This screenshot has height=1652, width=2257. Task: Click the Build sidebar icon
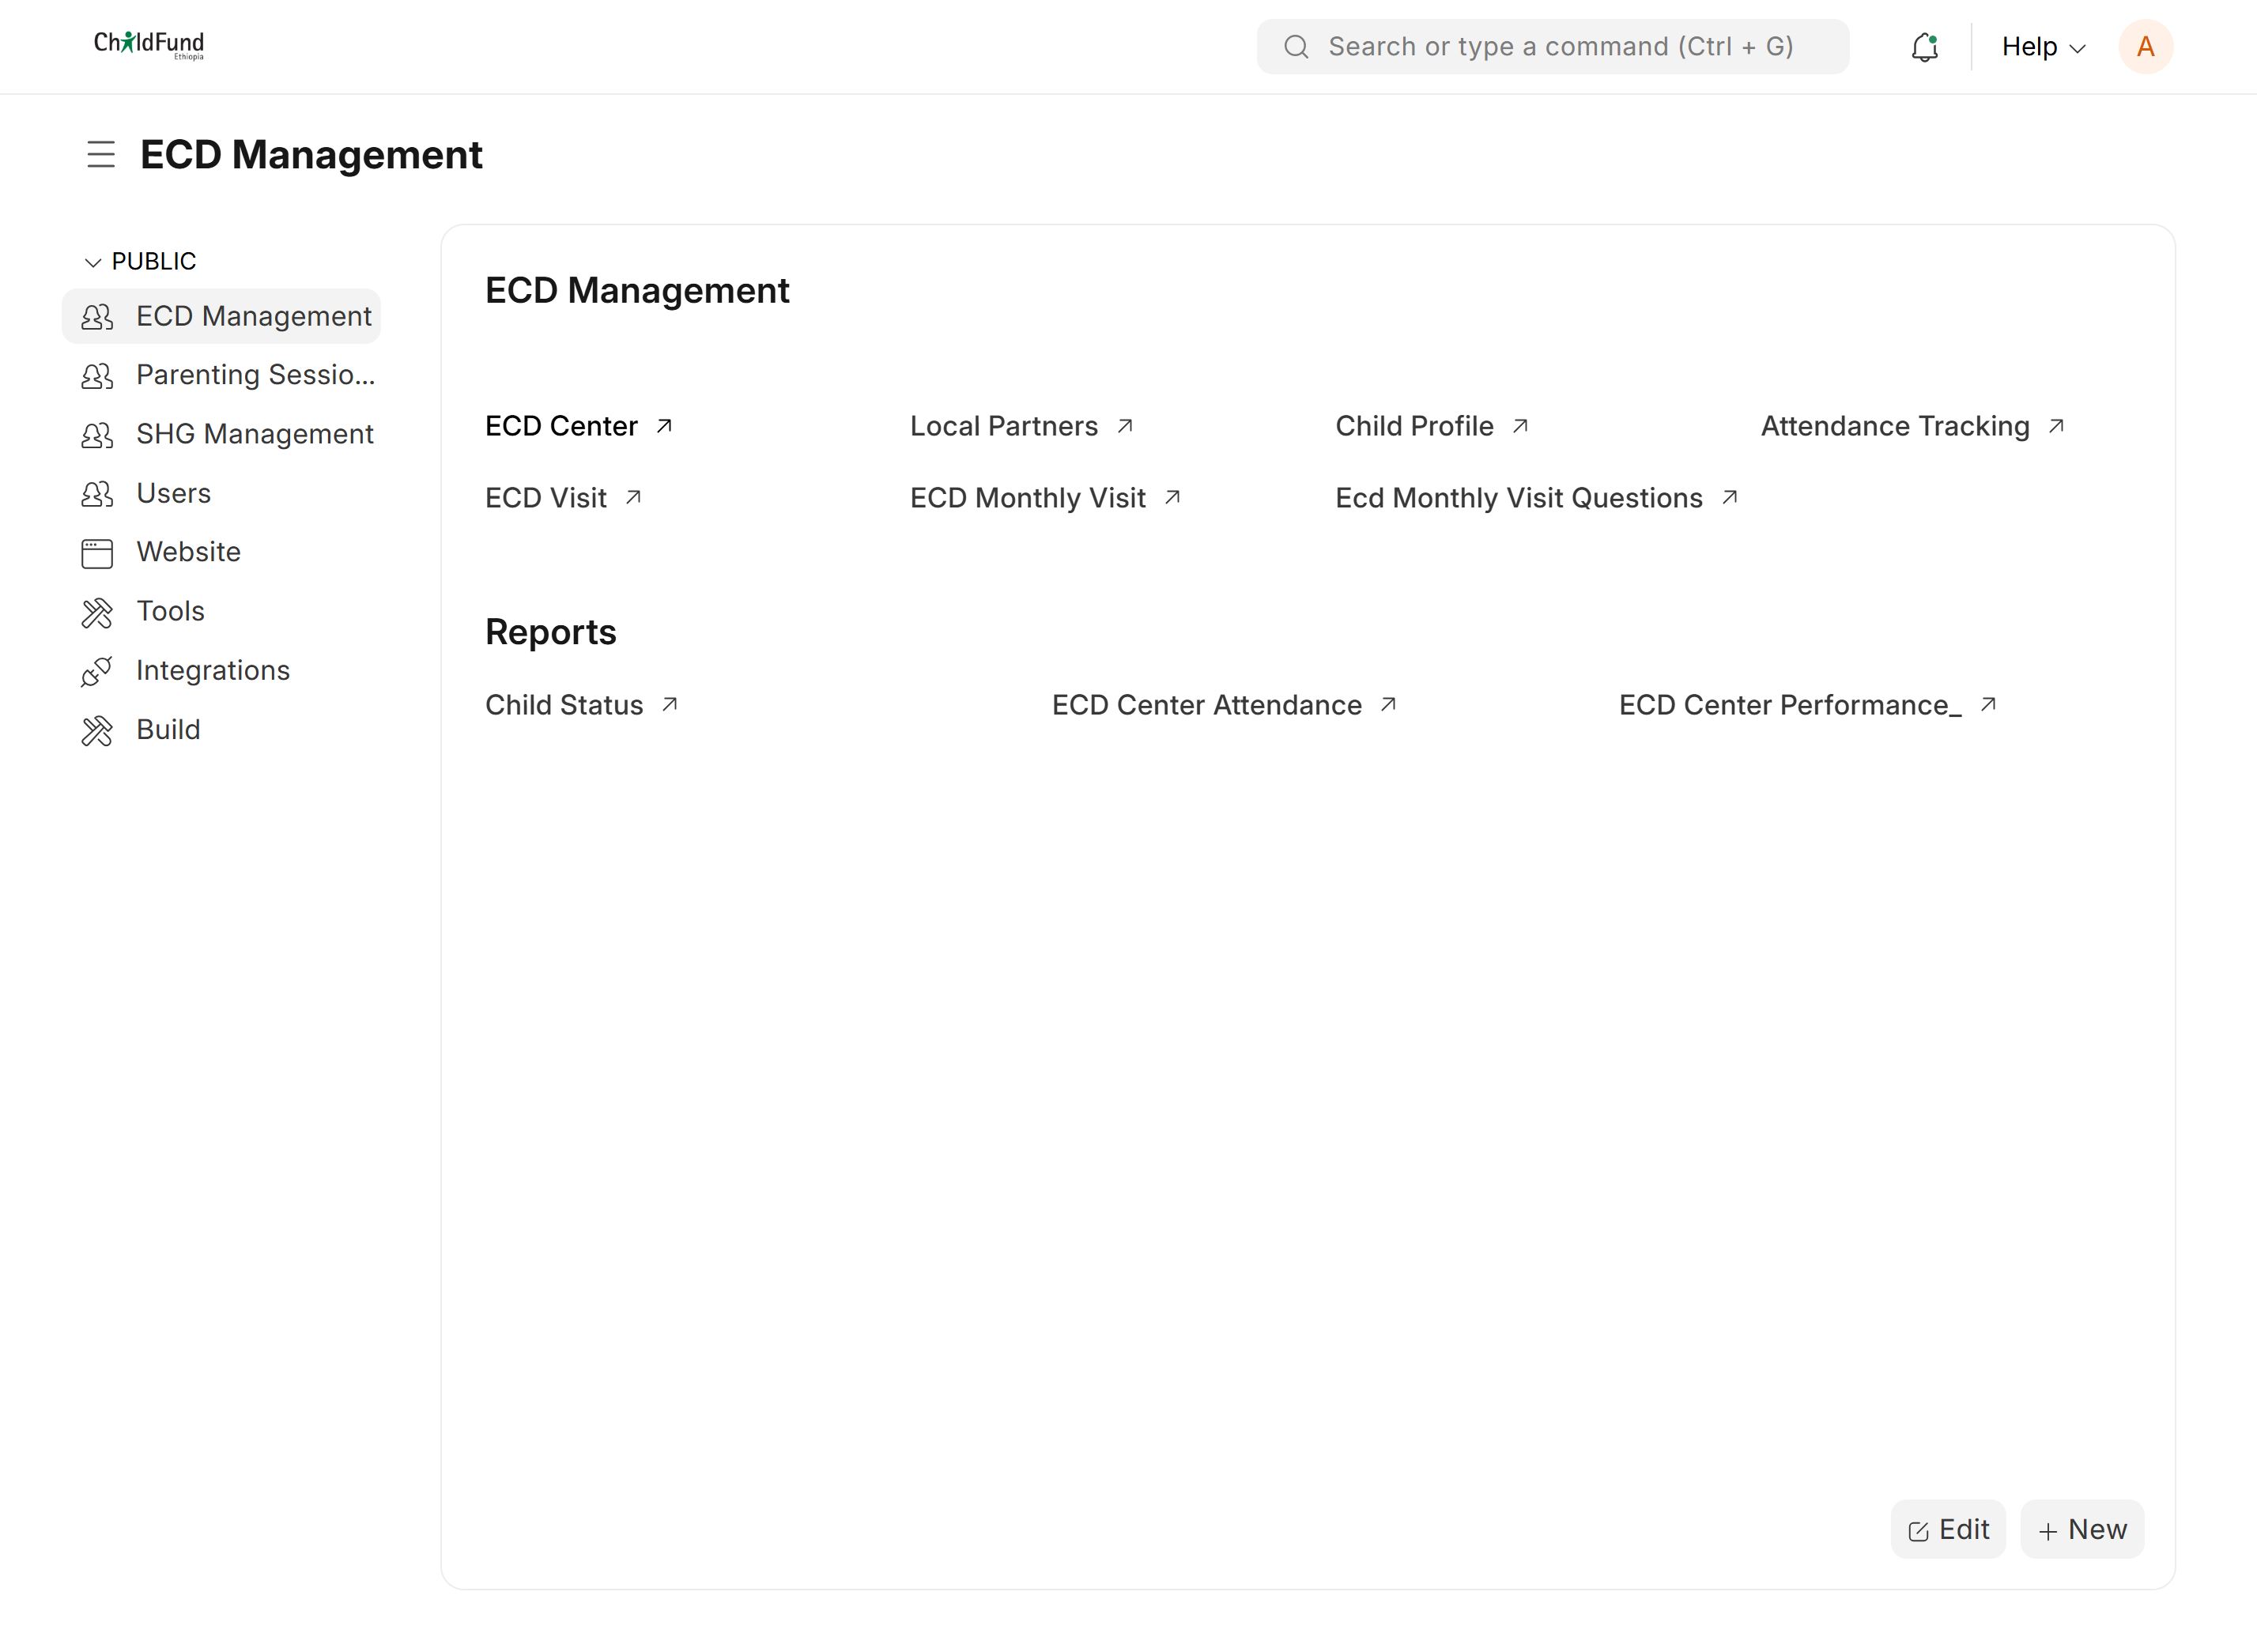coord(97,731)
